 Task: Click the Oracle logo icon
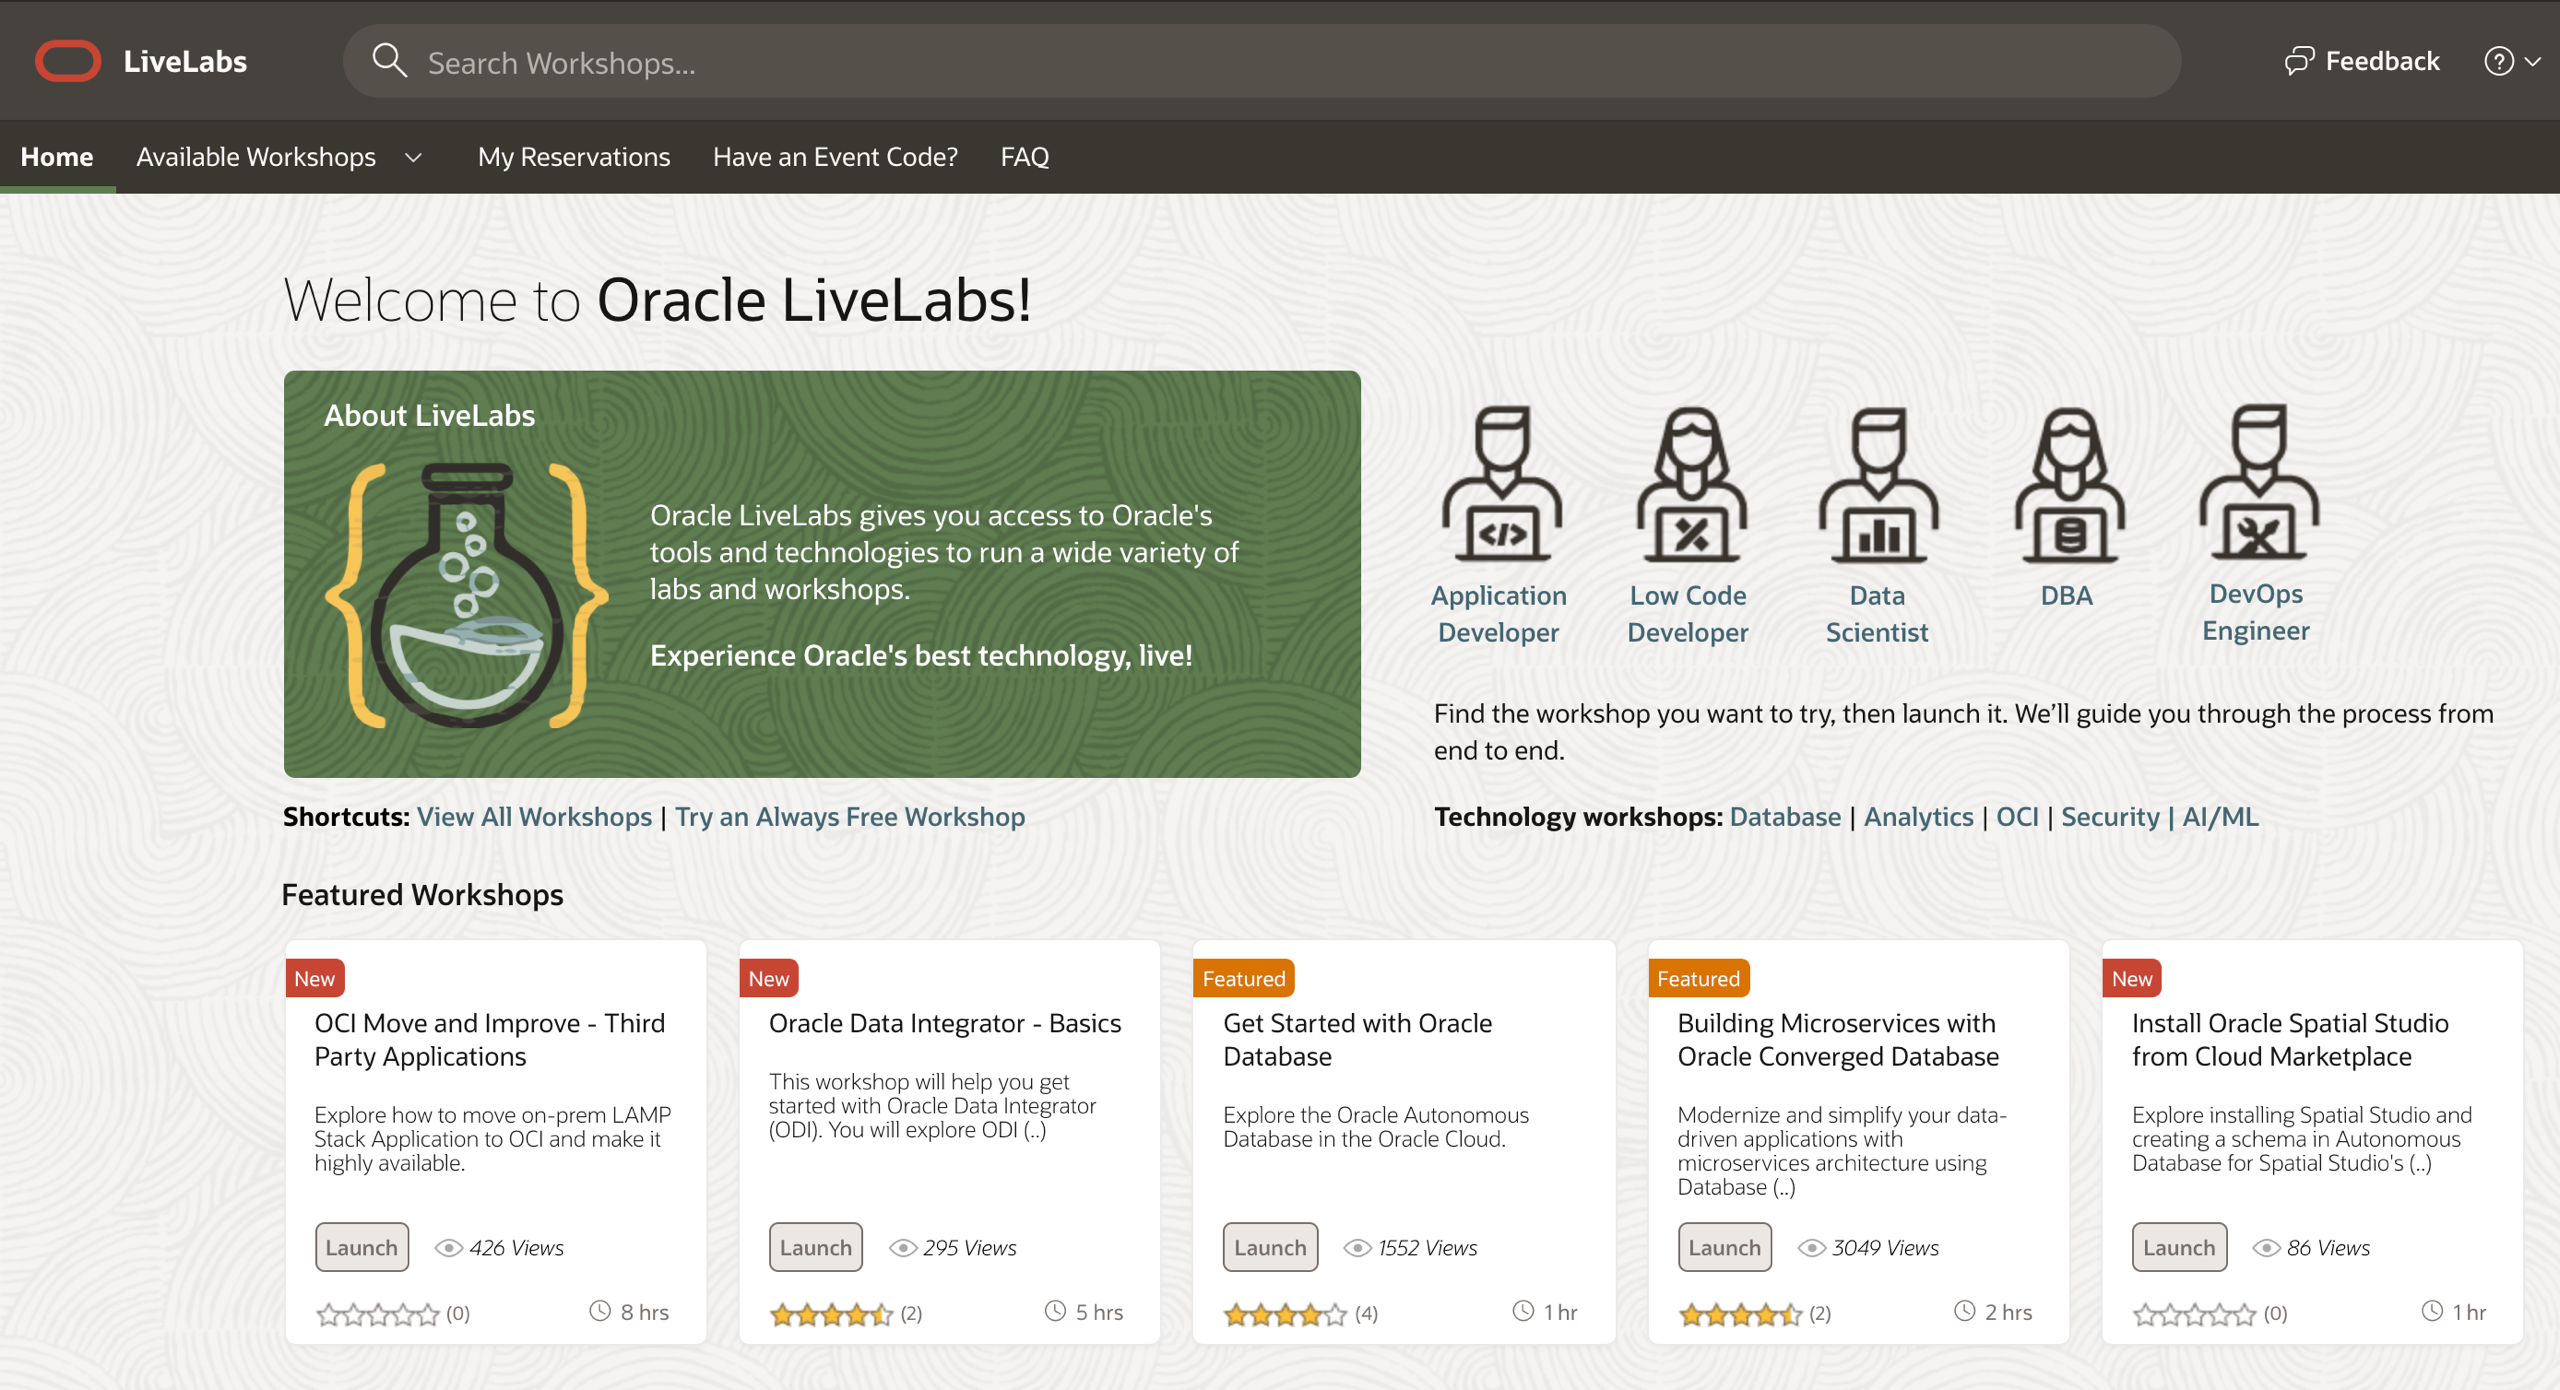click(68, 61)
